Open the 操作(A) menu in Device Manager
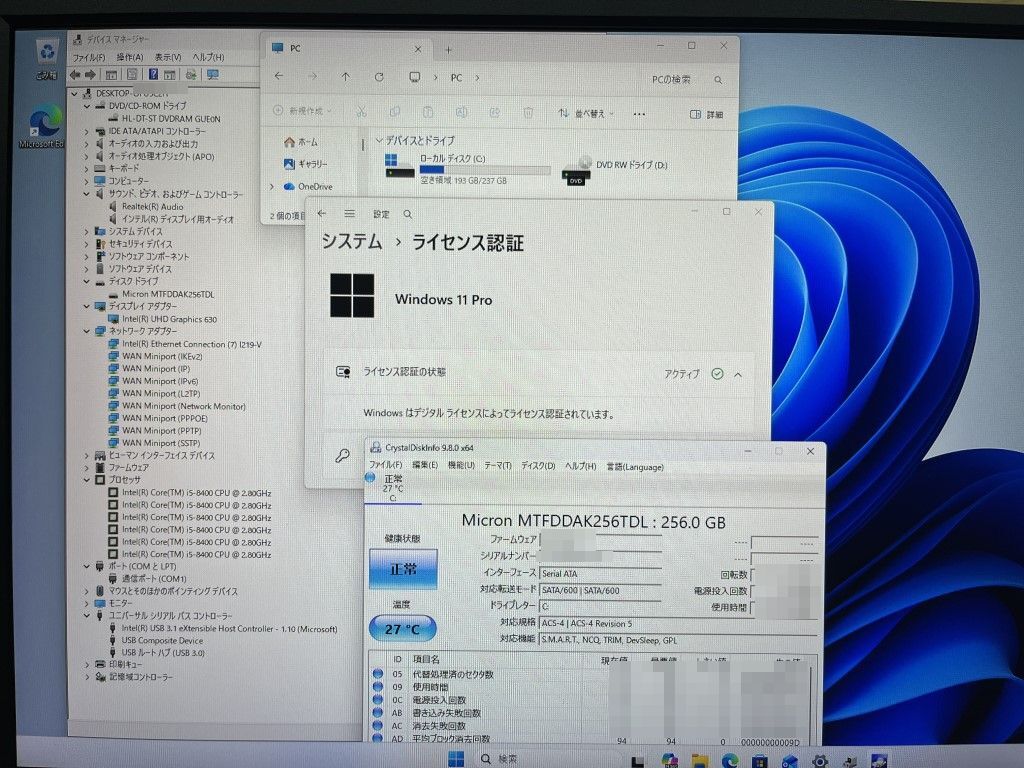The width and height of the screenshot is (1024, 768). pos(129,57)
